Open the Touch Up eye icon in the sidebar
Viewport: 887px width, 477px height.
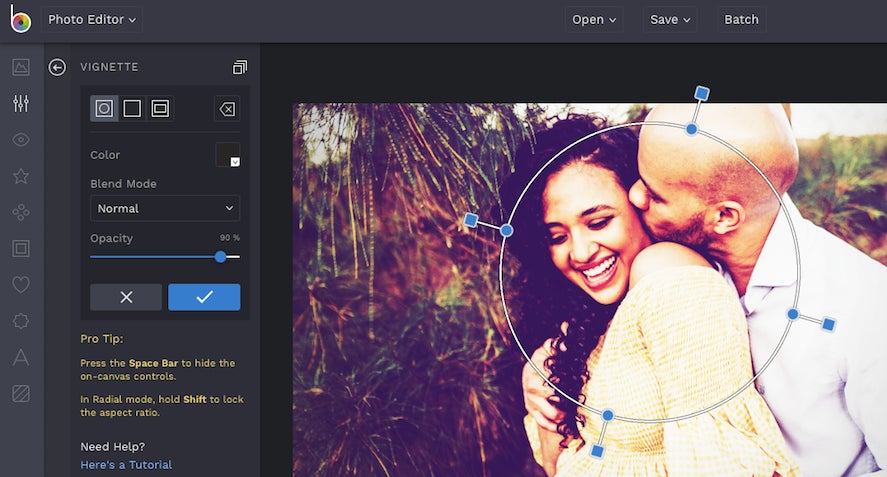tap(21, 140)
